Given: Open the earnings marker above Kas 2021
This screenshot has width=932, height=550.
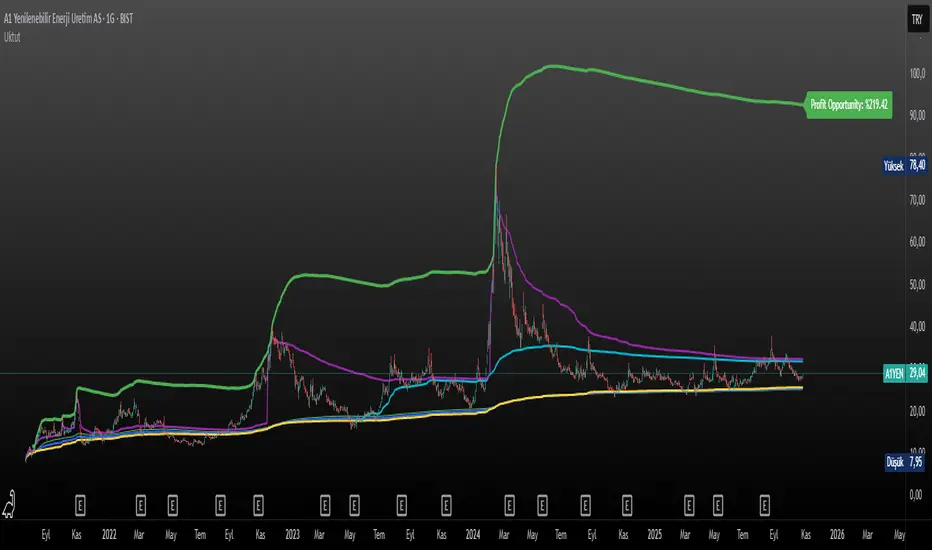Looking at the screenshot, I should coord(80,505).
